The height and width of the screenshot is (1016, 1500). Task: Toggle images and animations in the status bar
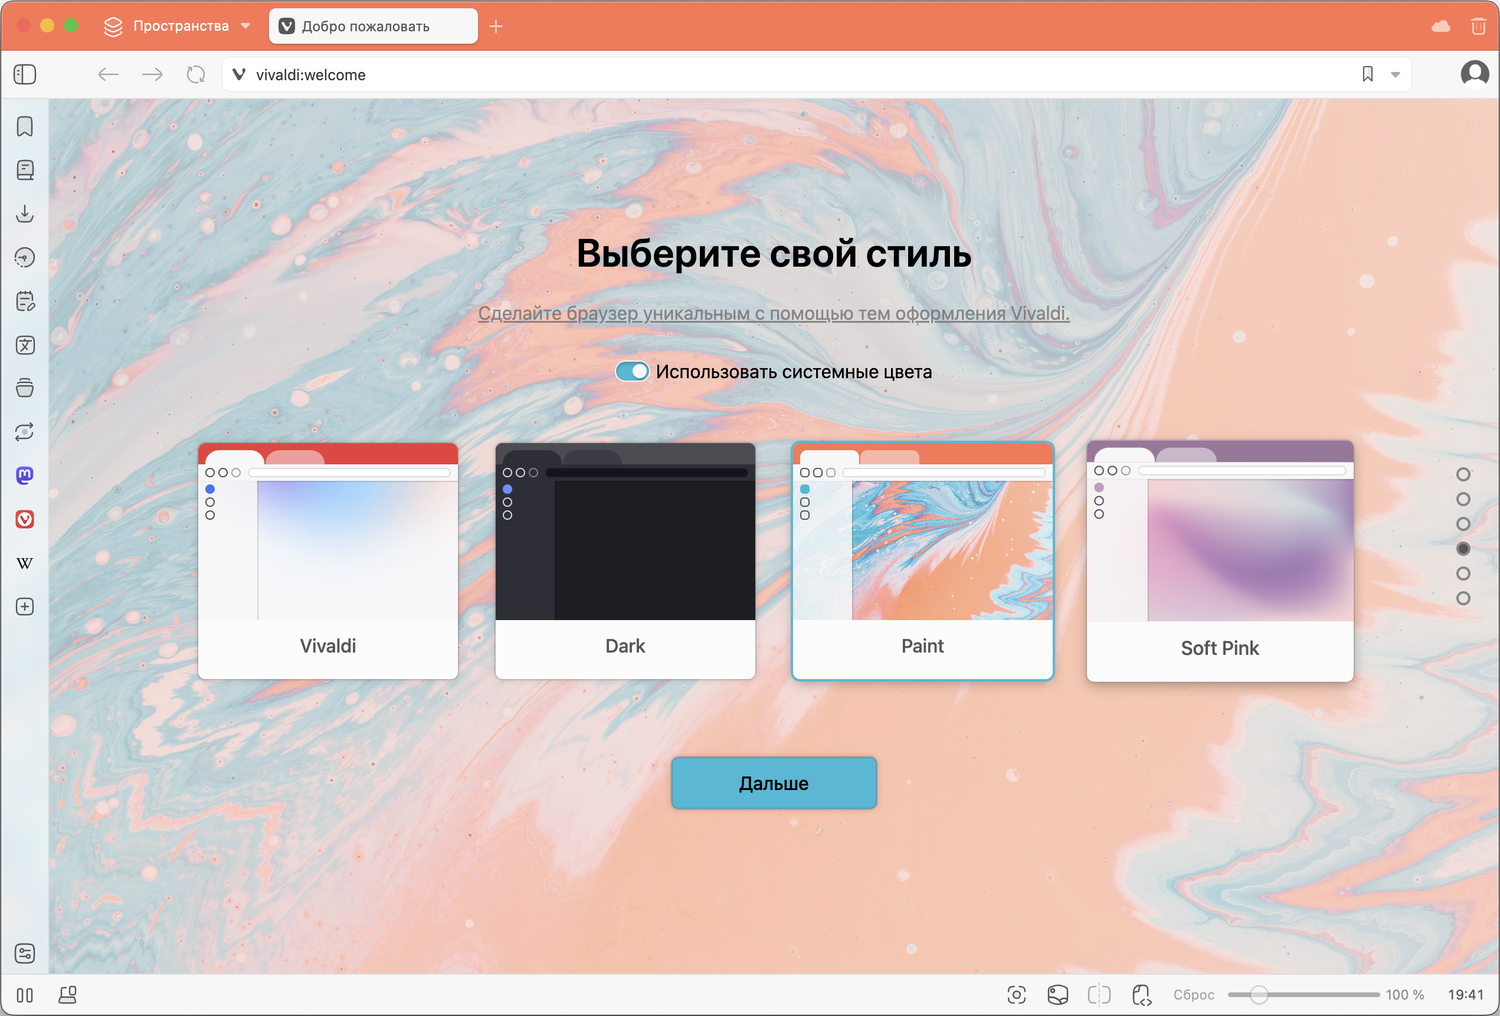[1058, 994]
